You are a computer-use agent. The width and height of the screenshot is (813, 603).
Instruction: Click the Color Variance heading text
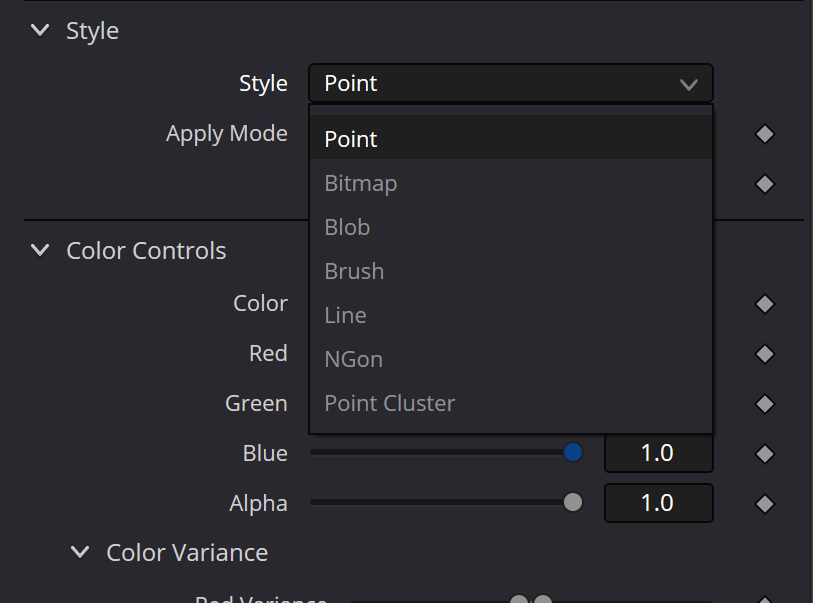click(187, 553)
